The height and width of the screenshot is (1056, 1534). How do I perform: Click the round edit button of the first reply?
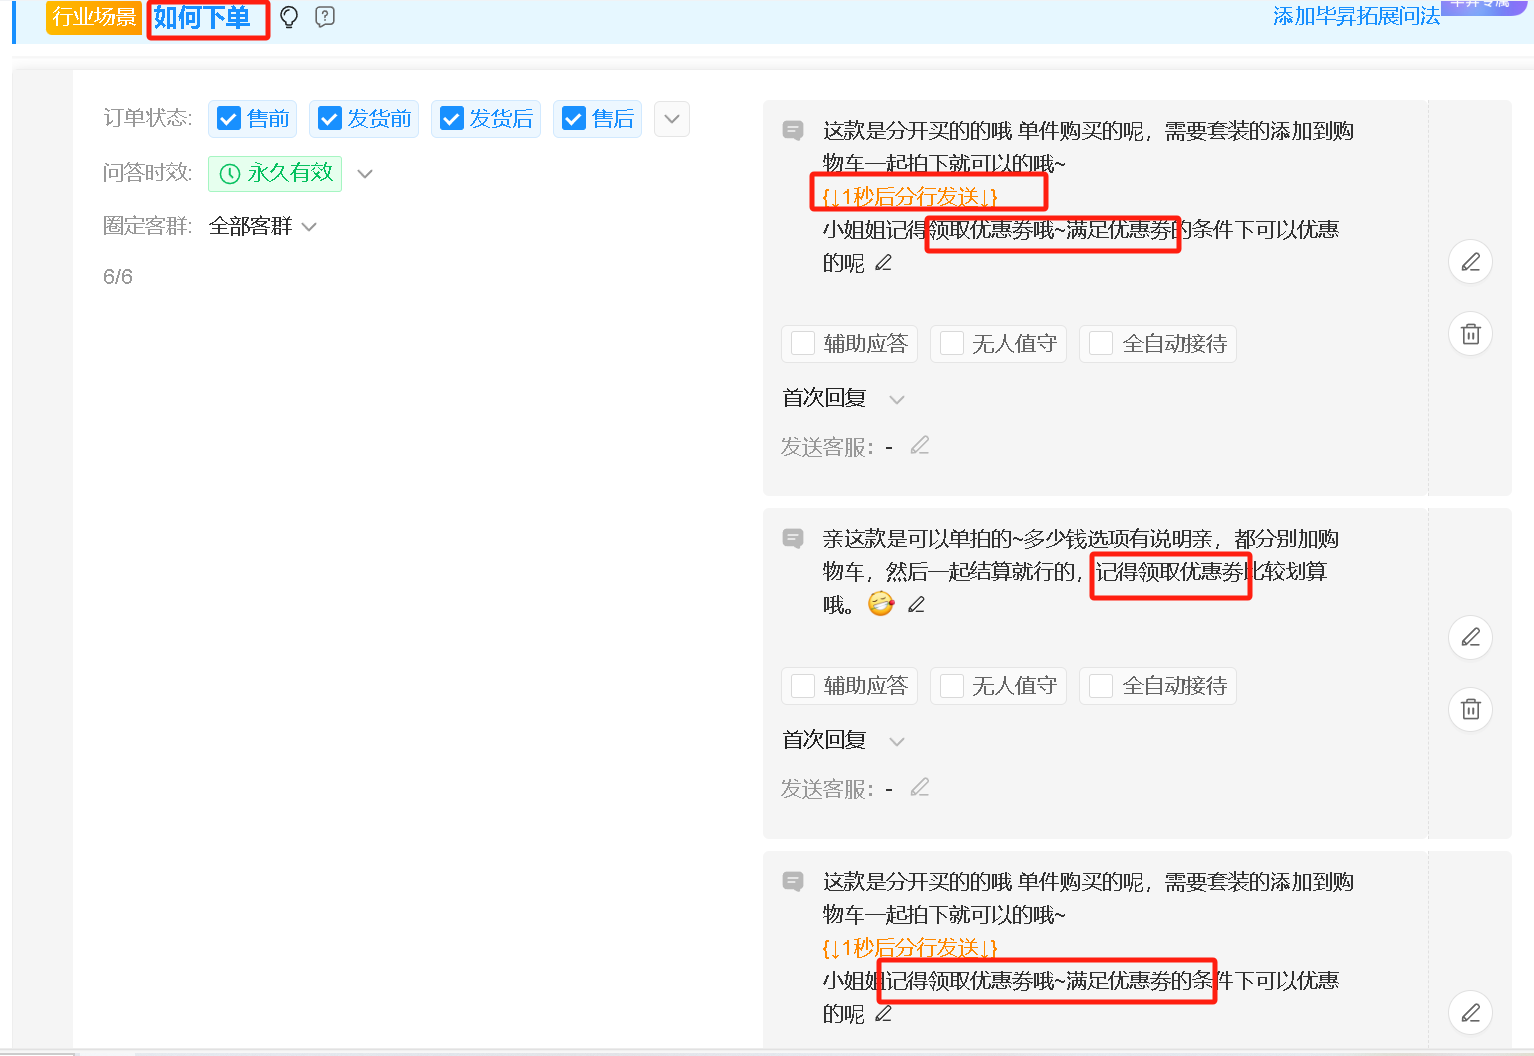tap(1471, 262)
